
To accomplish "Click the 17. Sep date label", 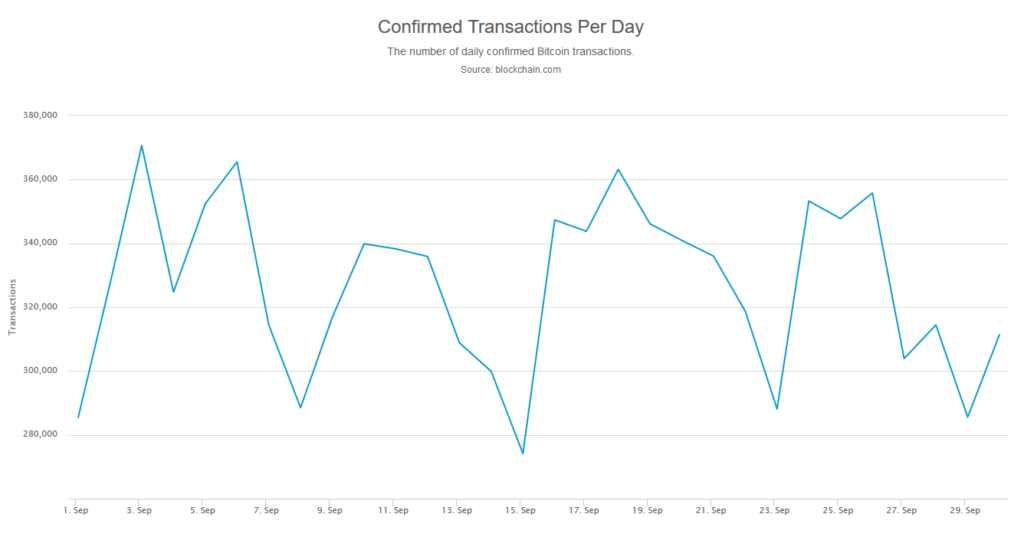I will pos(584,510).
